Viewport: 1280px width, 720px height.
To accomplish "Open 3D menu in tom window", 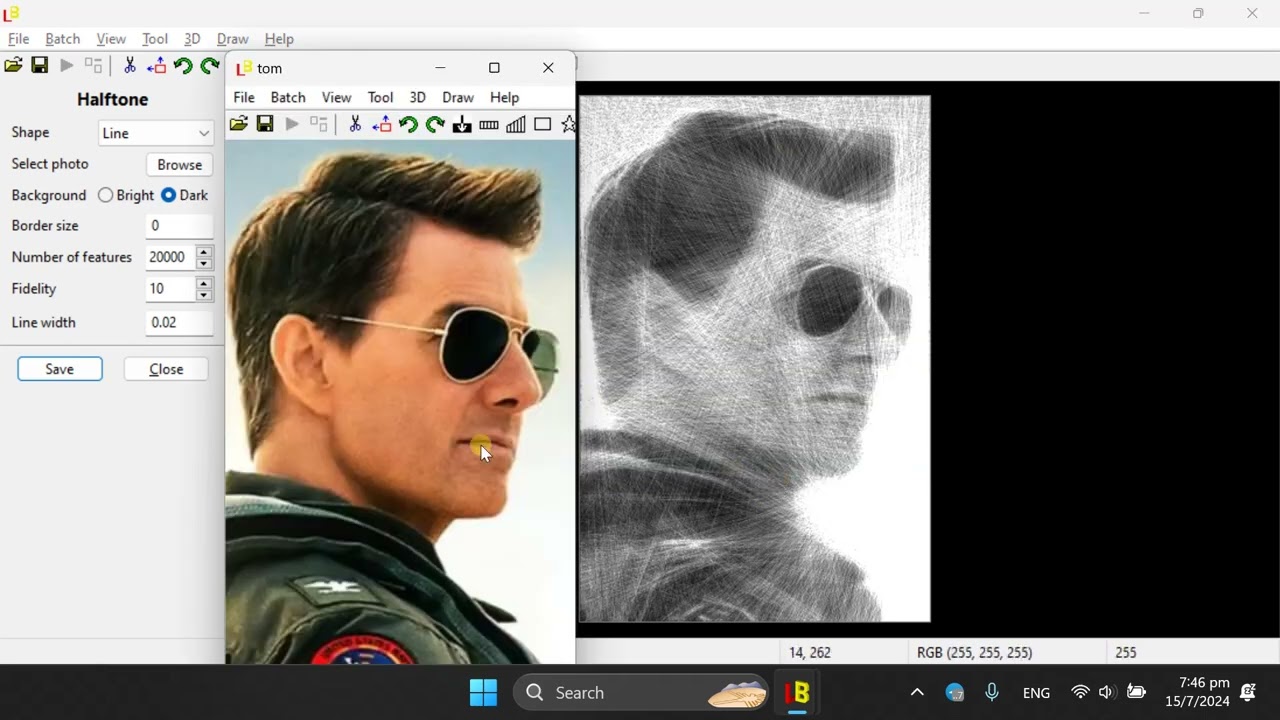I will (x=417, y=97).
